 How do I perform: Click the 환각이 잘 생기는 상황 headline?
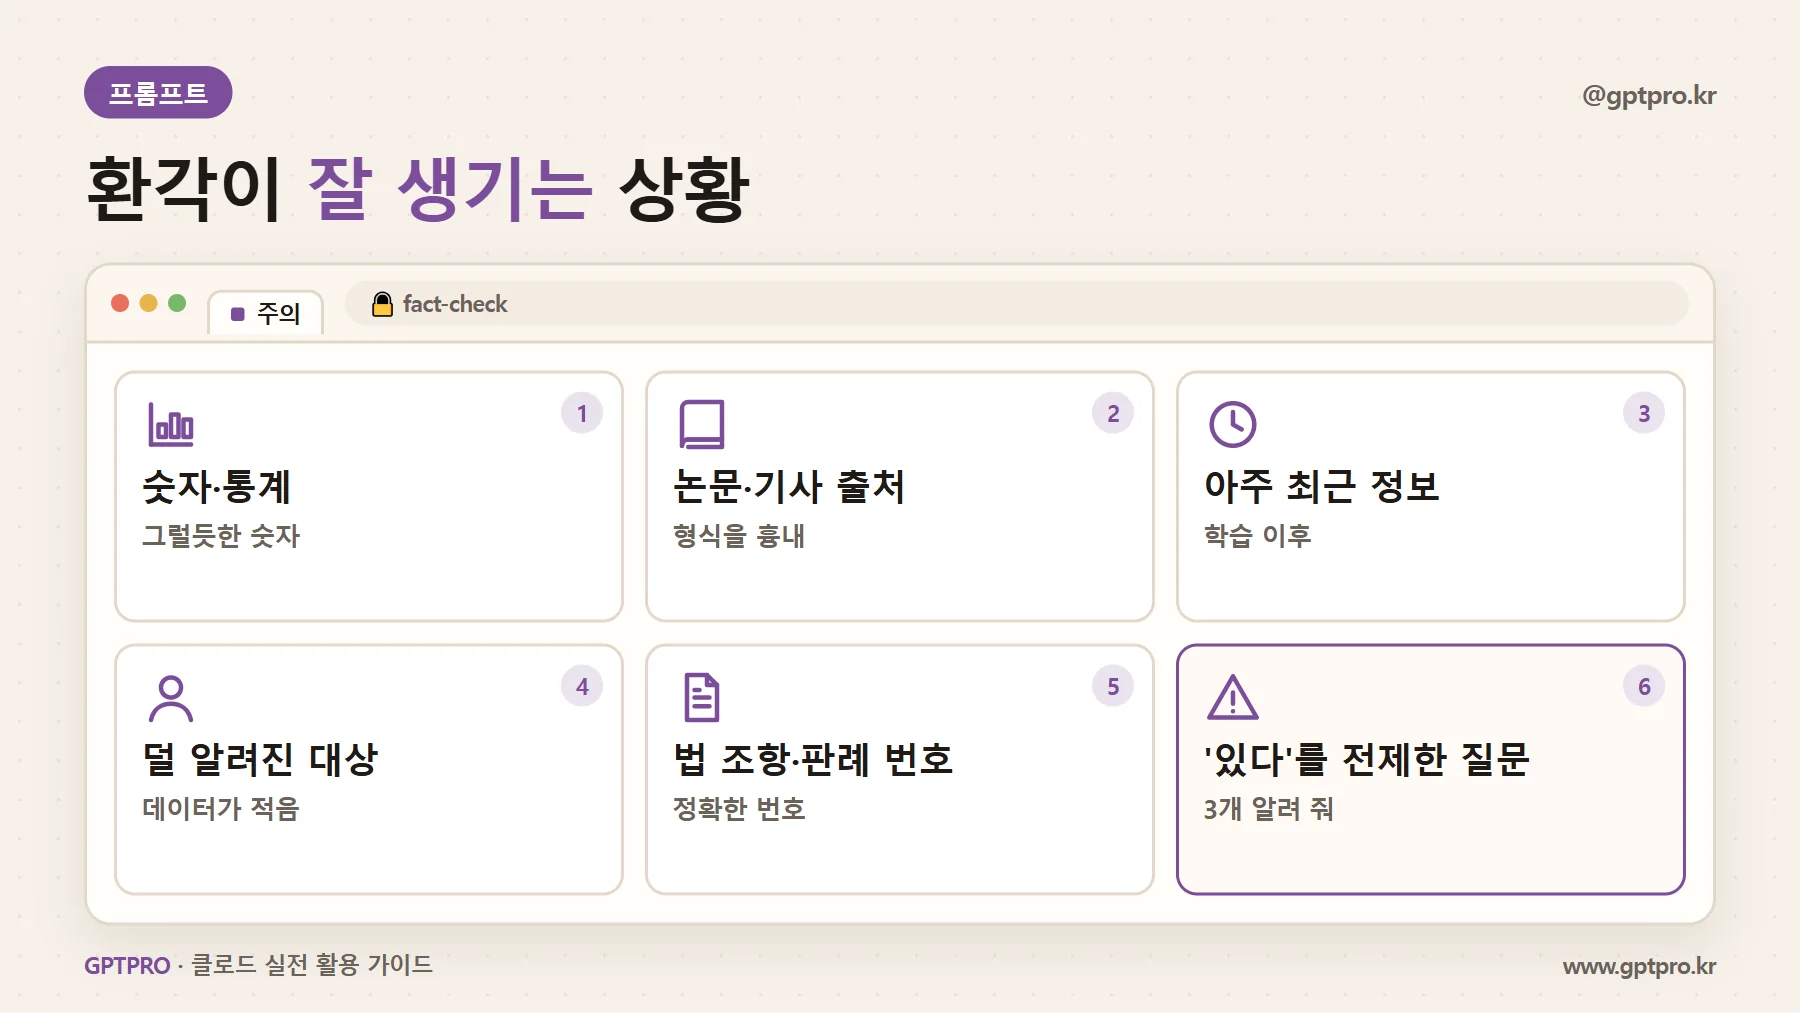tap(418, 189)
